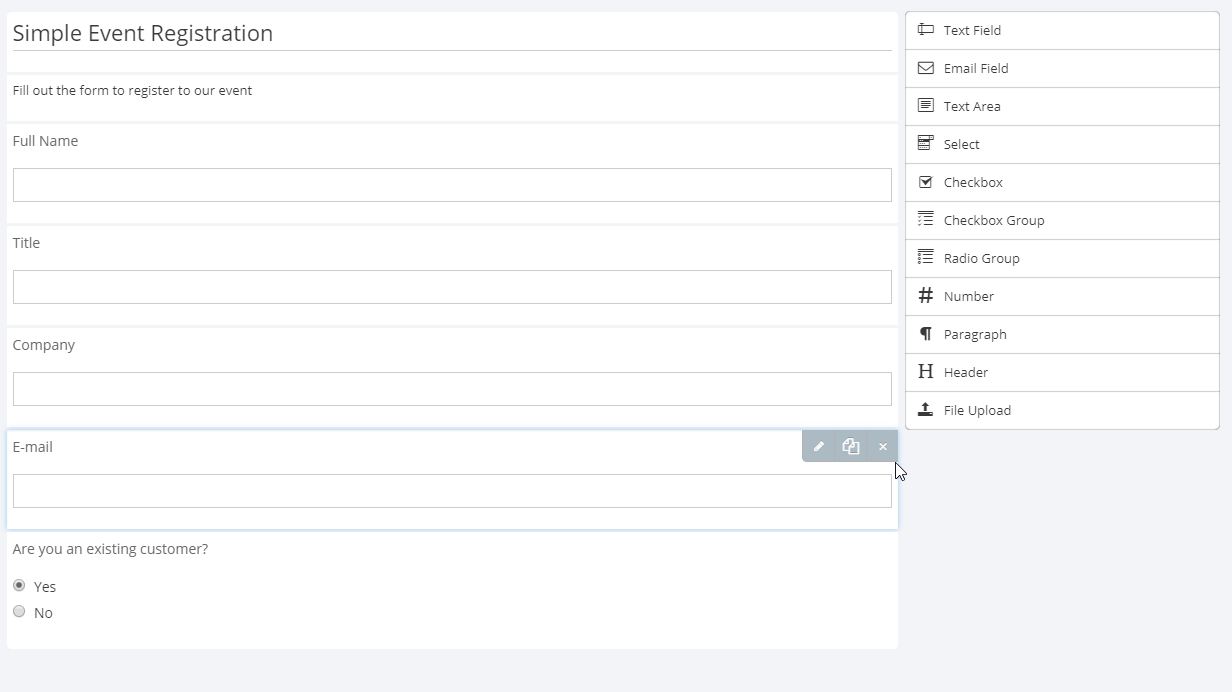Click the Full Name input box
Viewport: 1232px width, 692px height.
452,185
